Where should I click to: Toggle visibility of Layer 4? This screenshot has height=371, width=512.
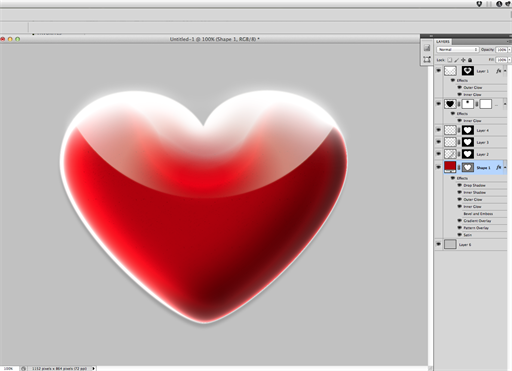pyautogui.click(x=439, y=130)
